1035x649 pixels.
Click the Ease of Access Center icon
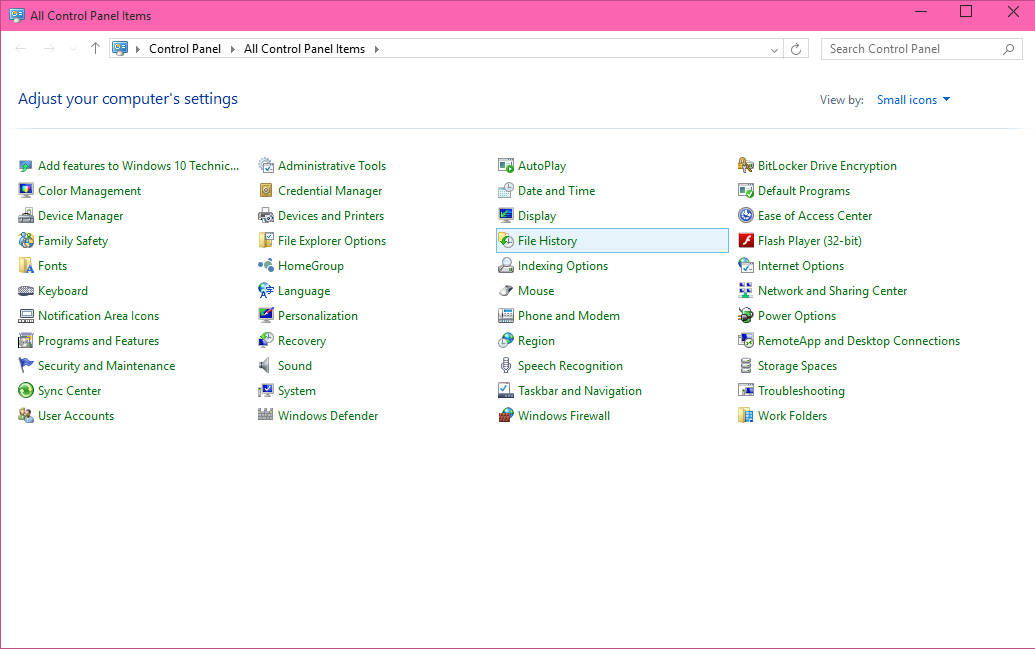(745, 216)
